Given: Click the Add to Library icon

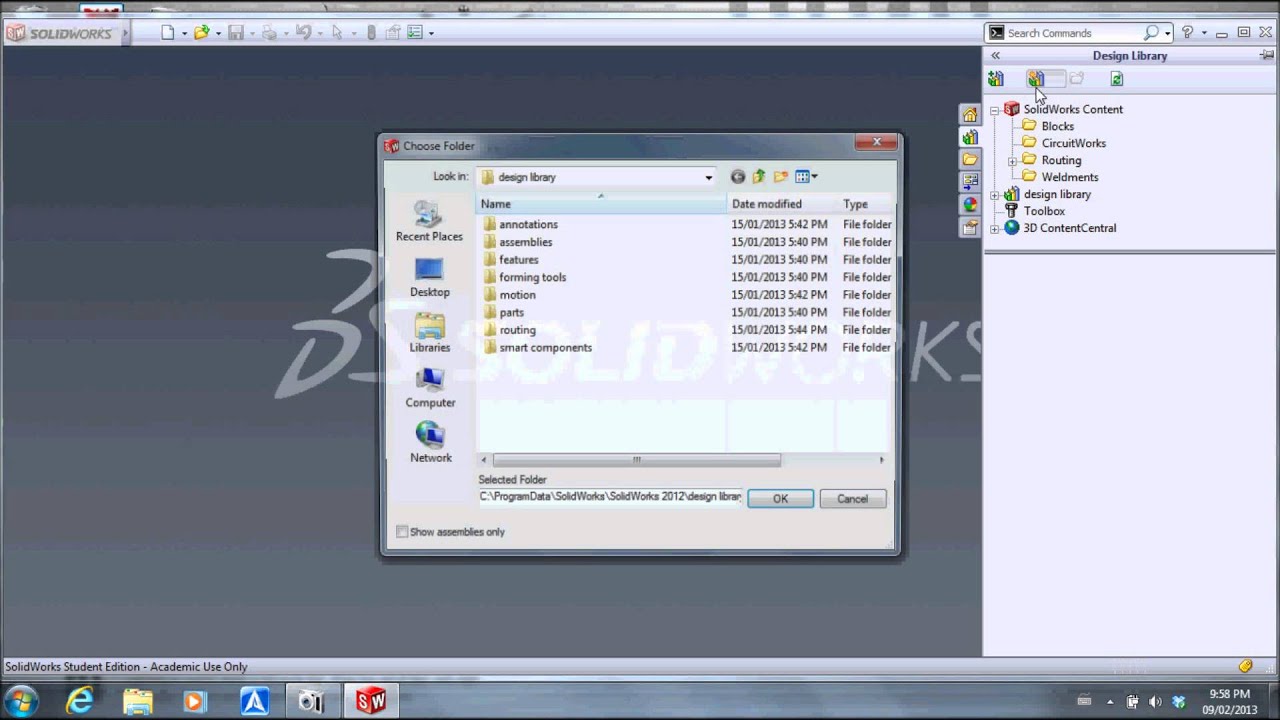Looking at the screenshot, I should [x=996, y=79].
